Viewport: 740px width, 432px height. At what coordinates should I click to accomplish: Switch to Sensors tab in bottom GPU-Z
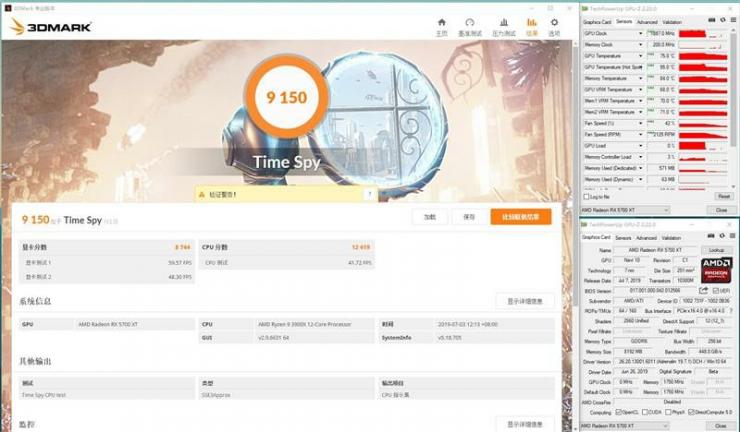(x=623, y=238)
